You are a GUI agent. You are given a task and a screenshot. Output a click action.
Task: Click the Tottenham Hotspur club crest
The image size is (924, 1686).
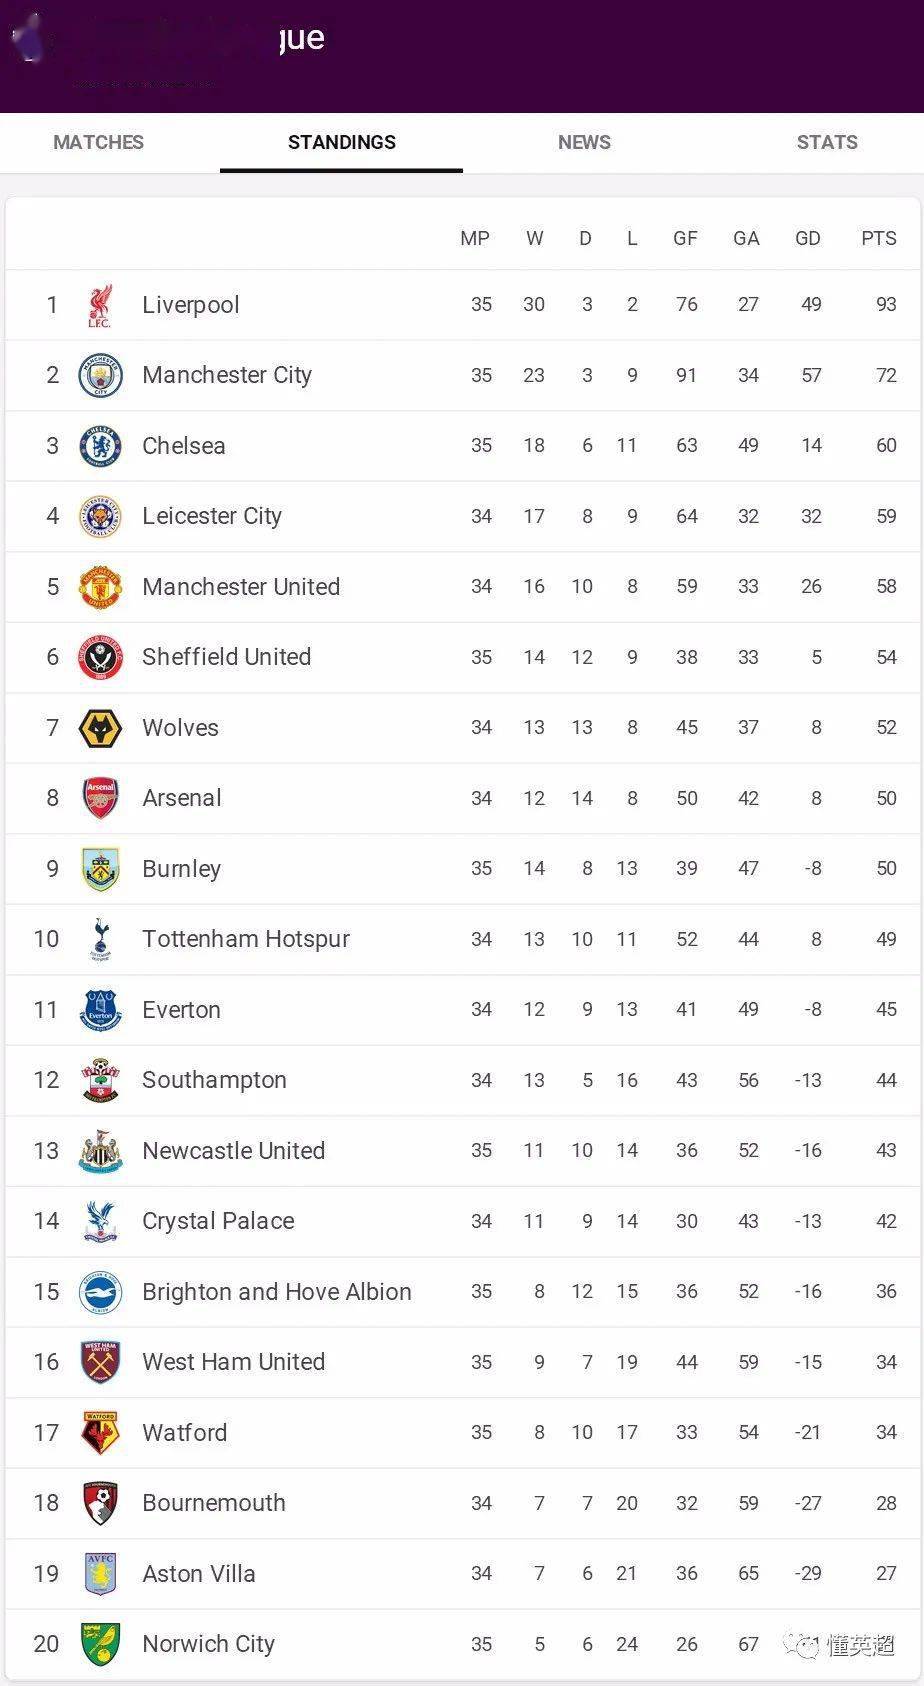[x=100, y=939]
